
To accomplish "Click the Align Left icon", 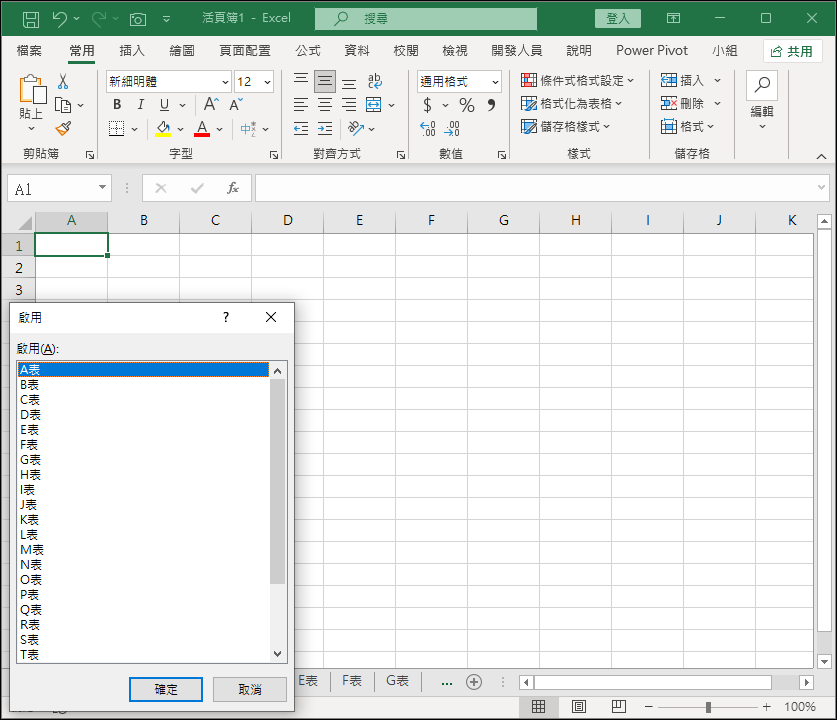I will tap(301, 104).
